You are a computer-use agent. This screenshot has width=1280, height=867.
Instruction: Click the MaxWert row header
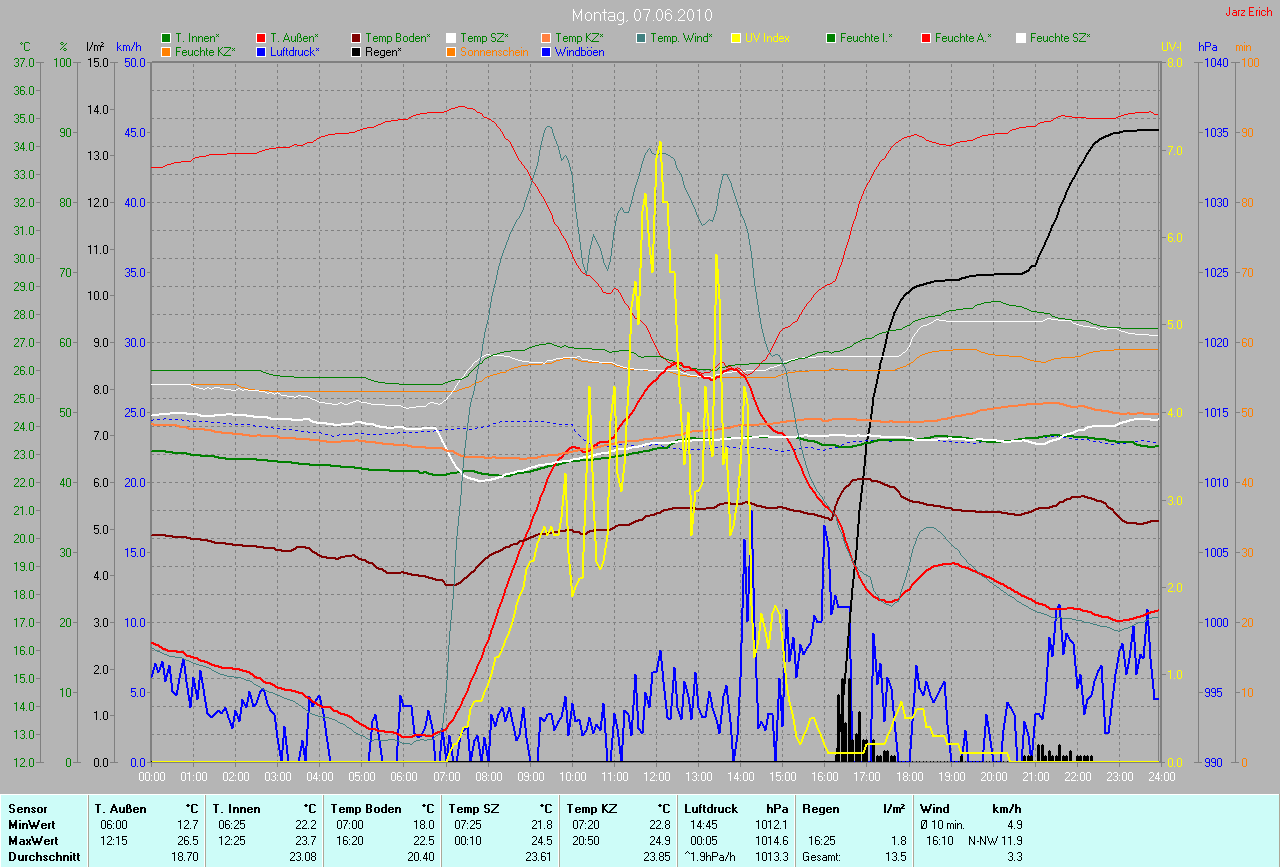tap(34, 840)
